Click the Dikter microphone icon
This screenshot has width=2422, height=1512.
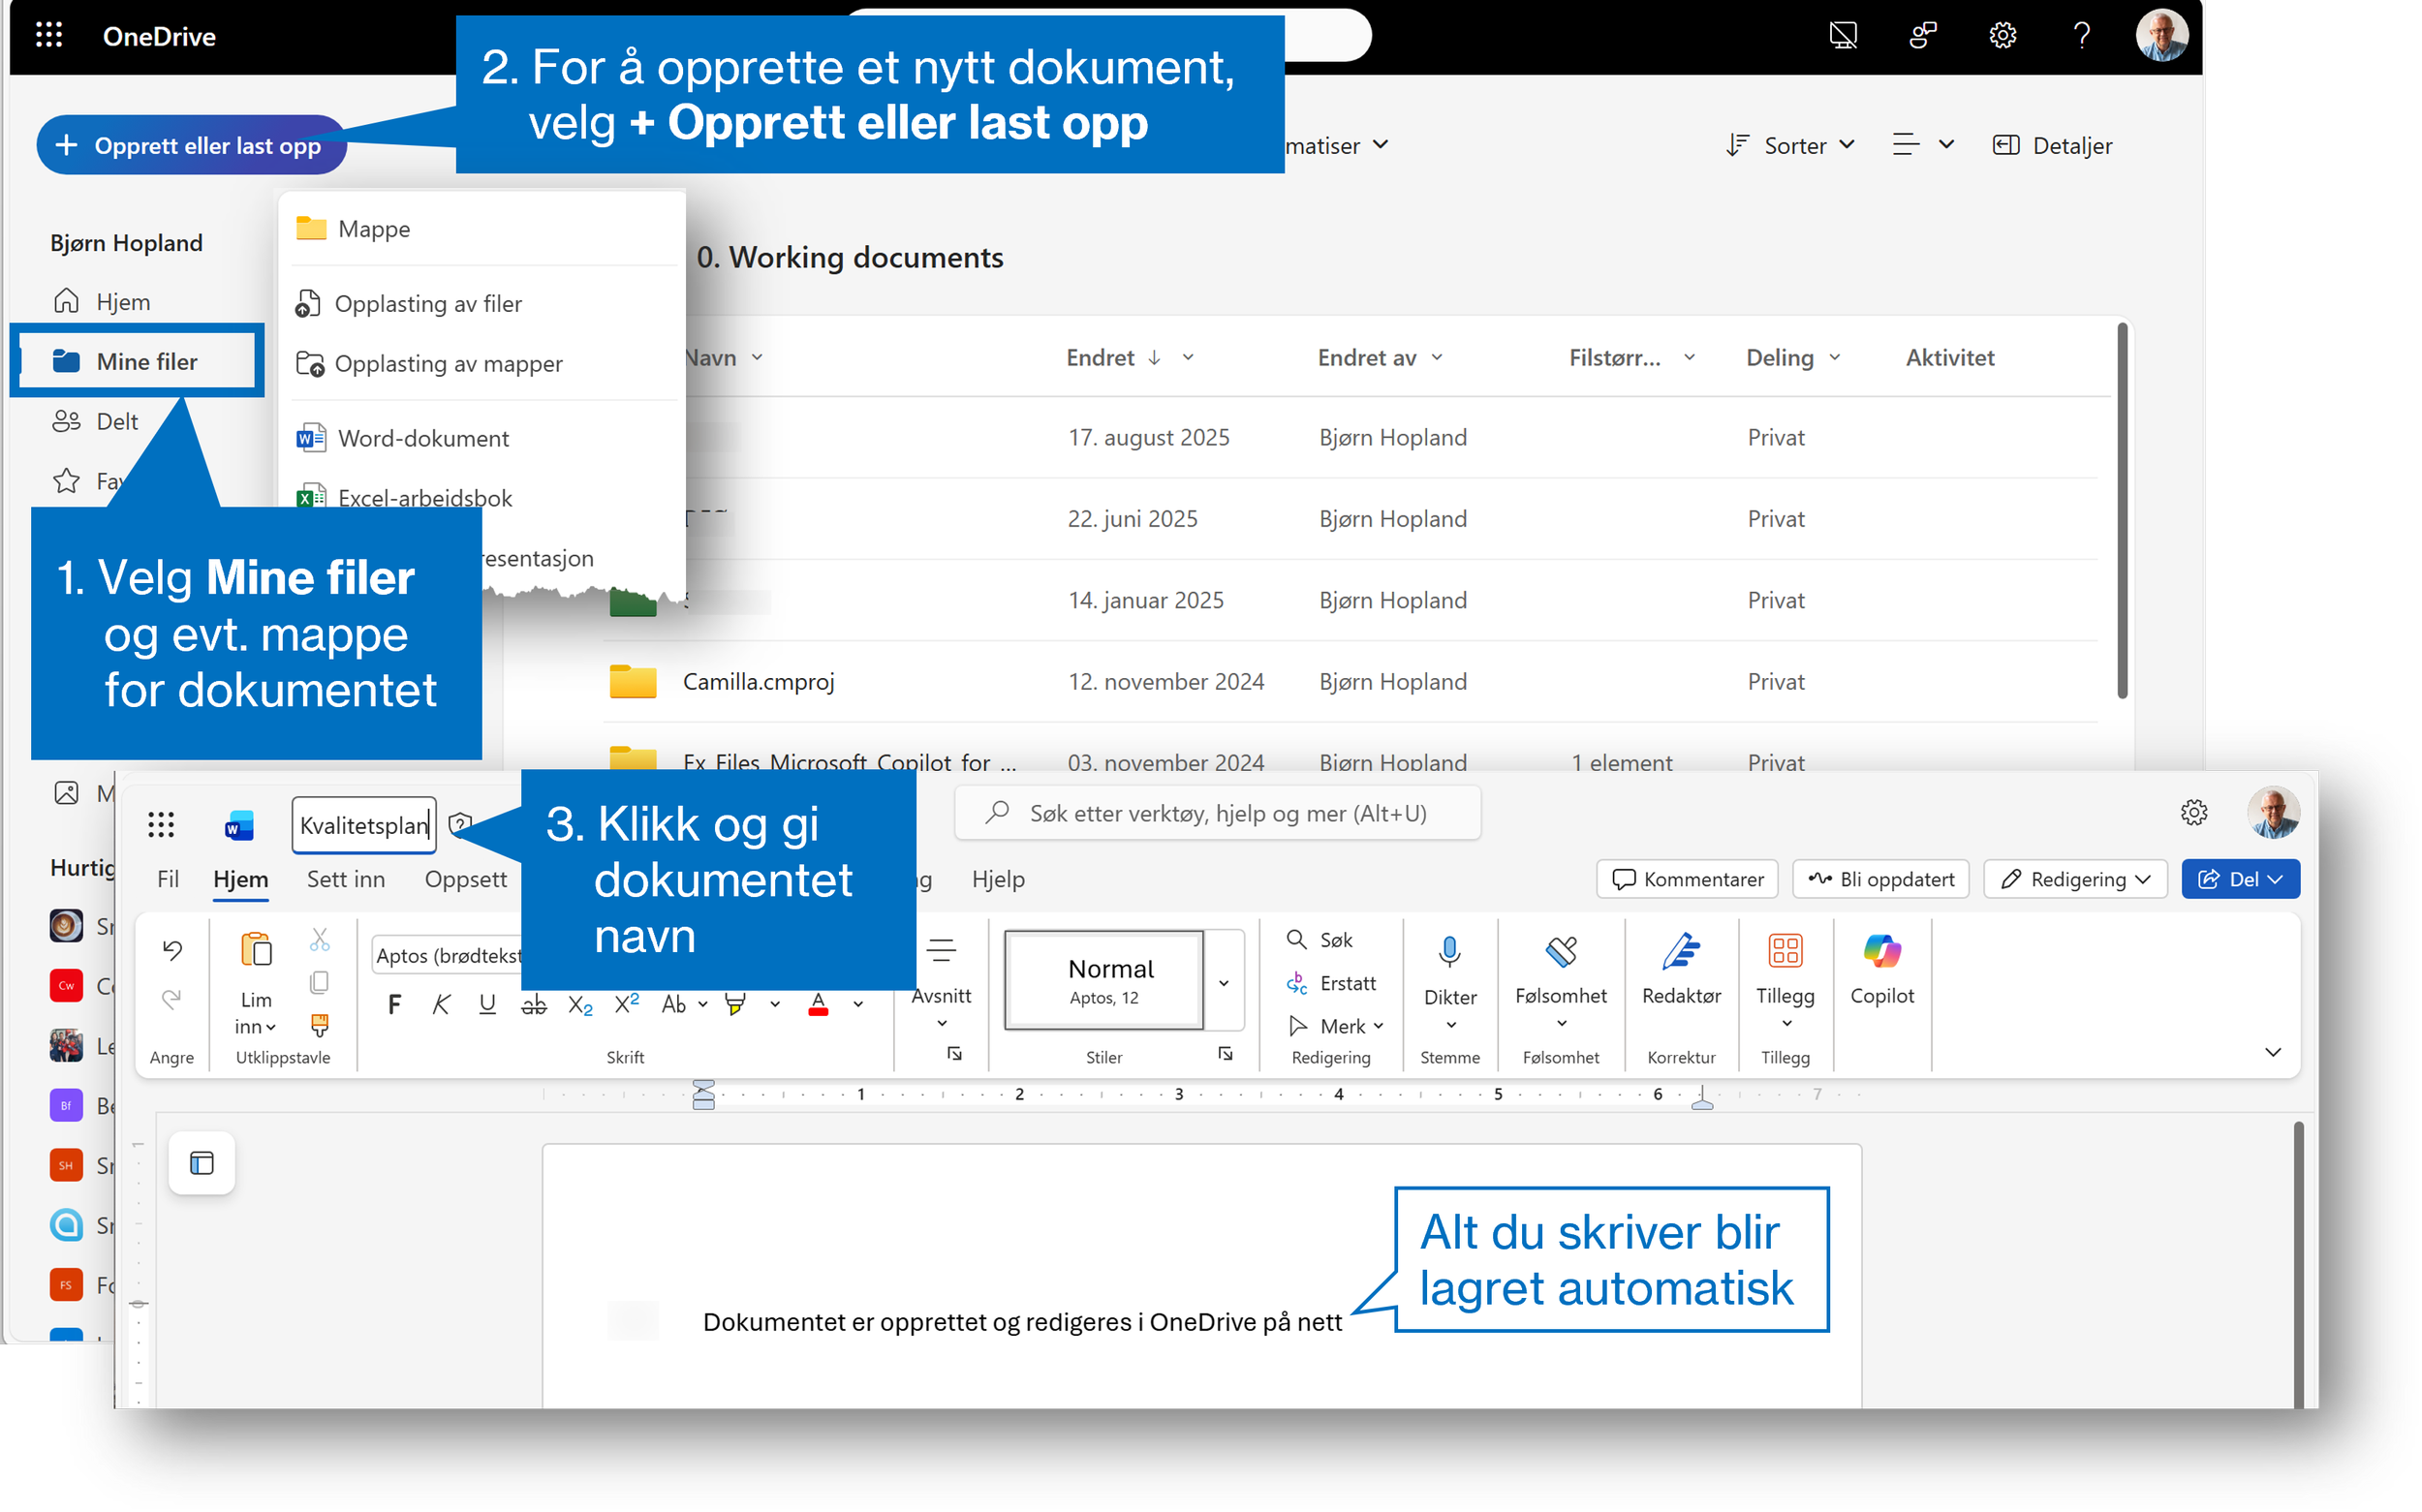(1449, 951)
